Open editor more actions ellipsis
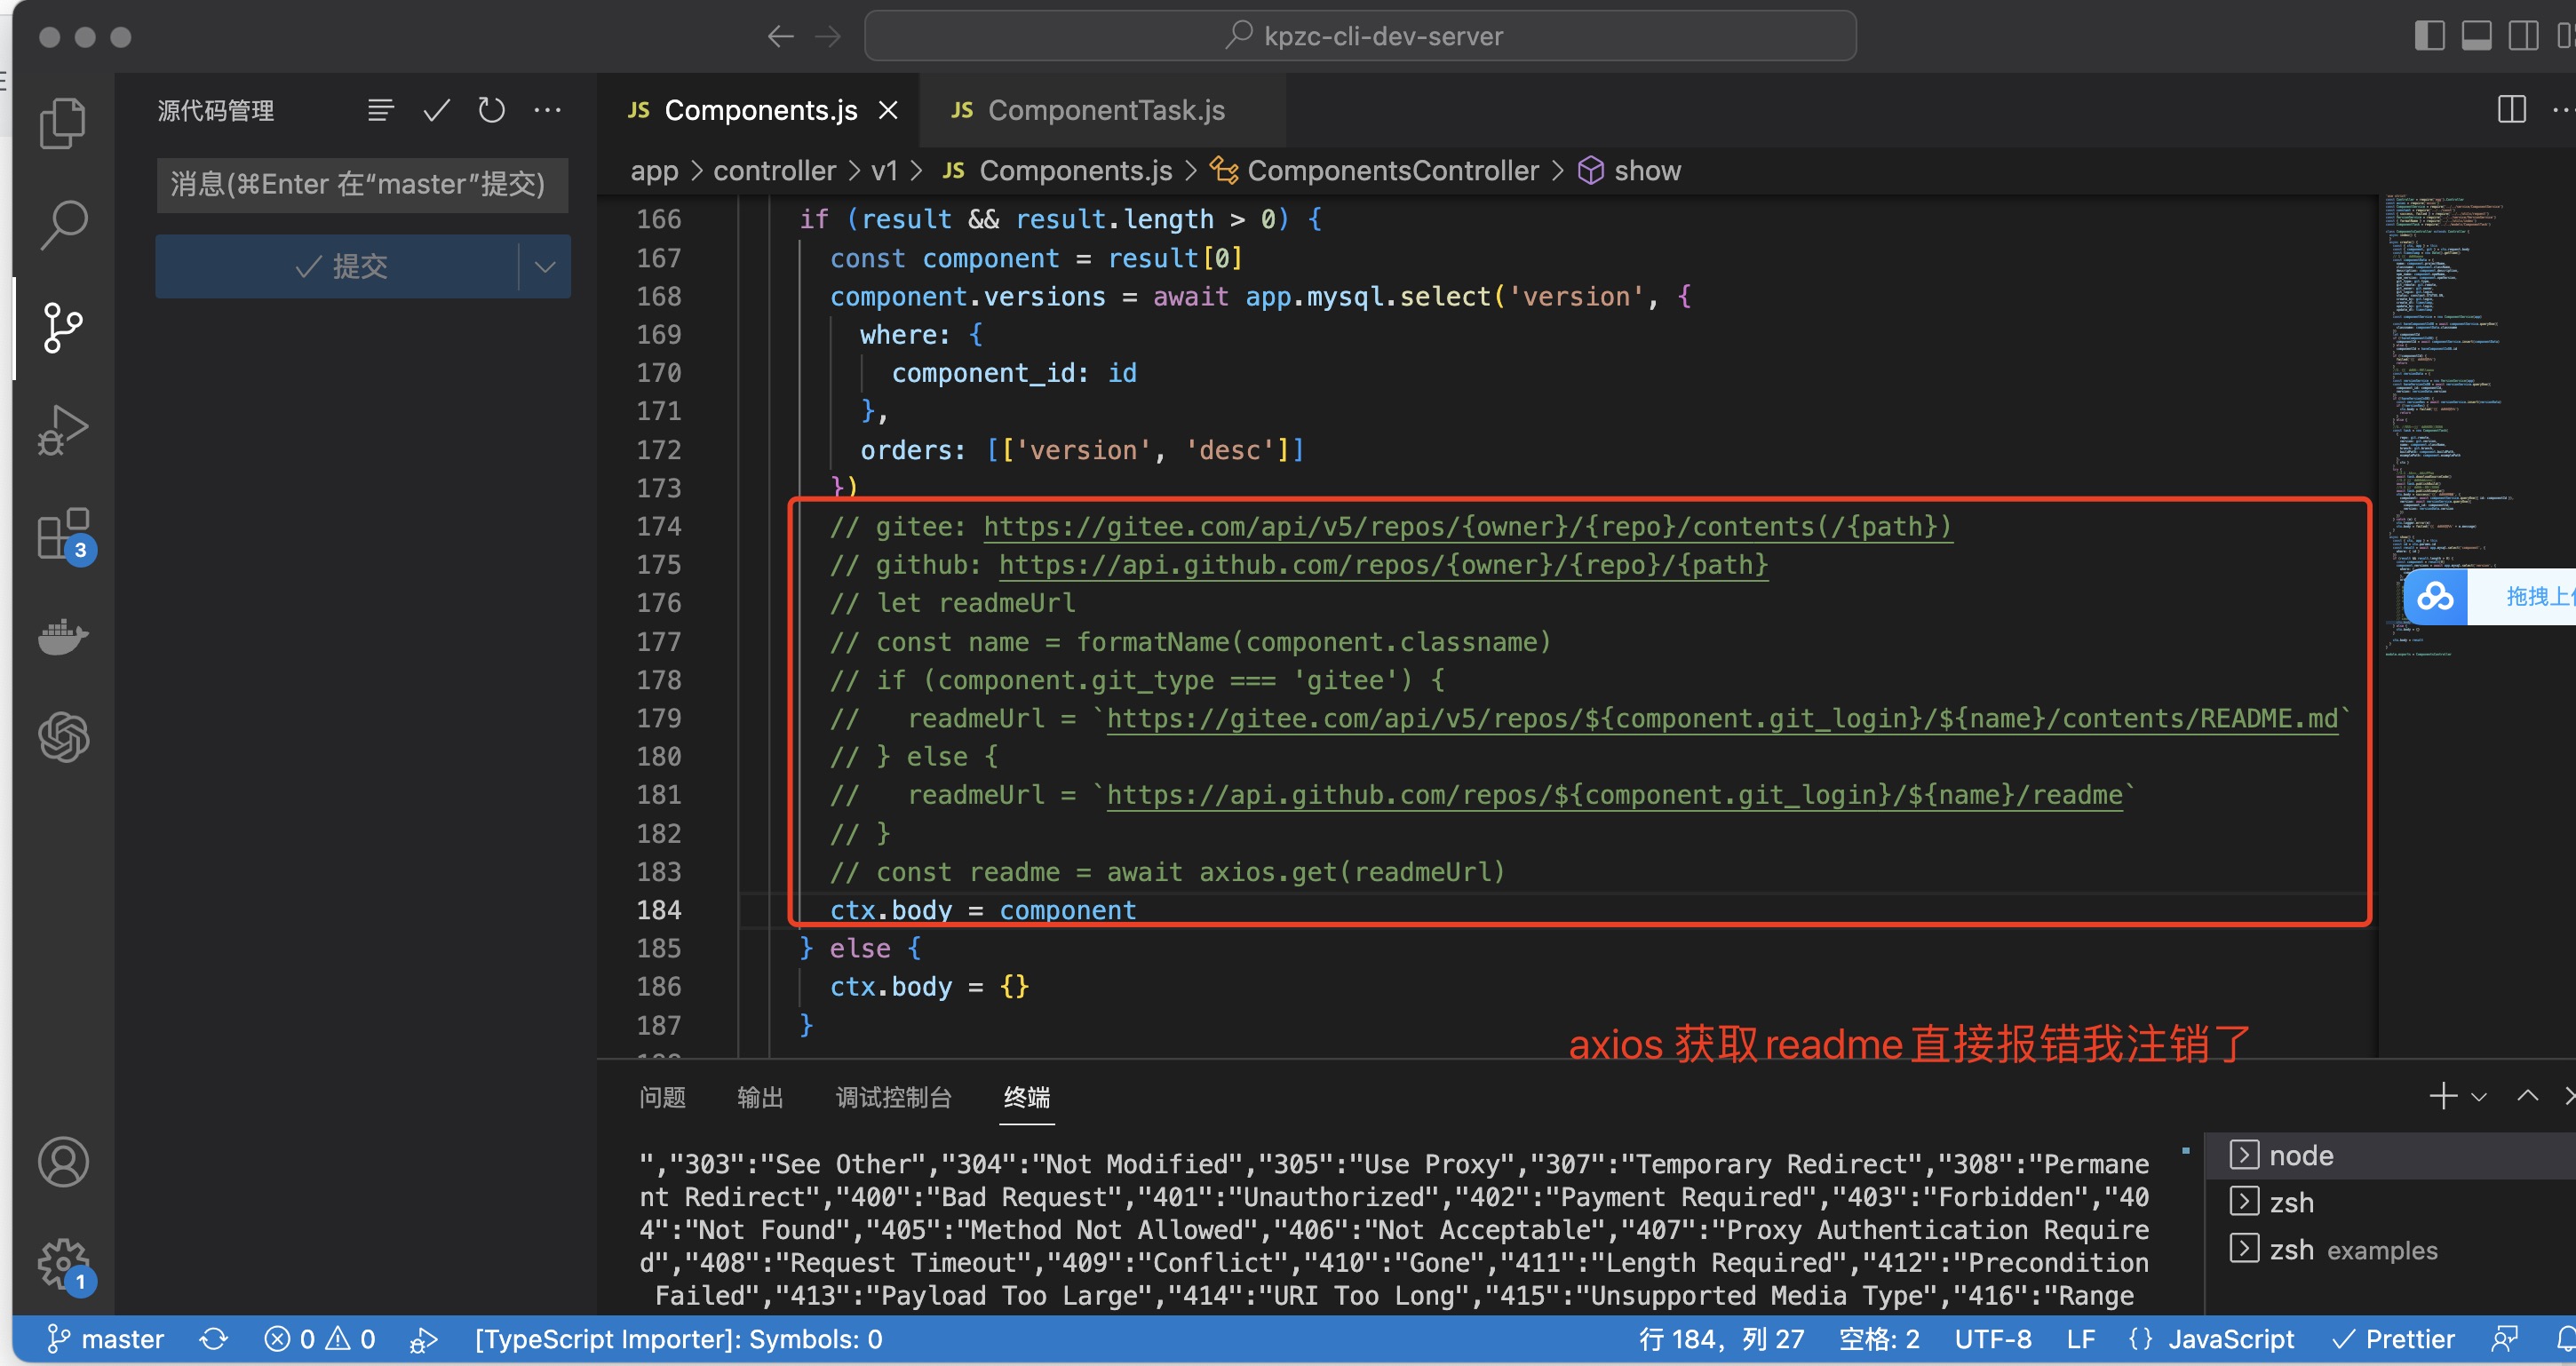 pyautogui.click(x=2562, y=109)
